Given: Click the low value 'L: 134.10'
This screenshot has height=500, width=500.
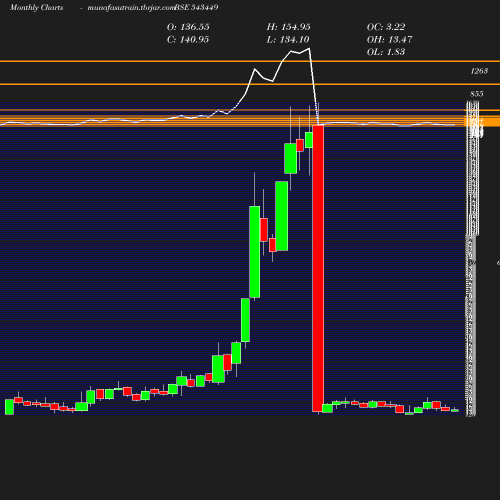Looking at the screenshot, I should [x=288, y=40].
